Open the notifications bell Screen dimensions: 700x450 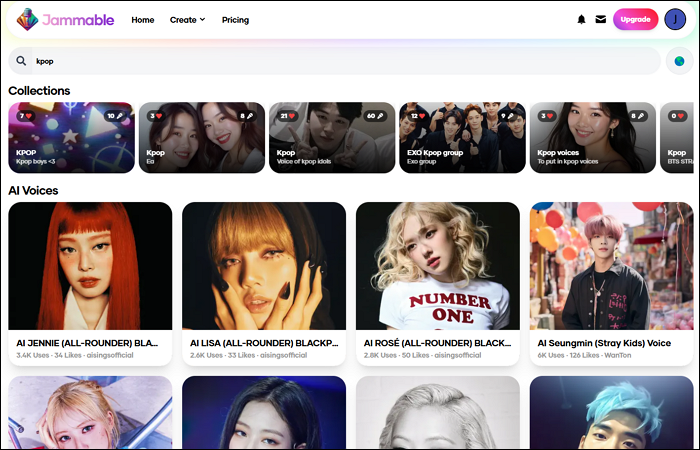tap(581, 19)
